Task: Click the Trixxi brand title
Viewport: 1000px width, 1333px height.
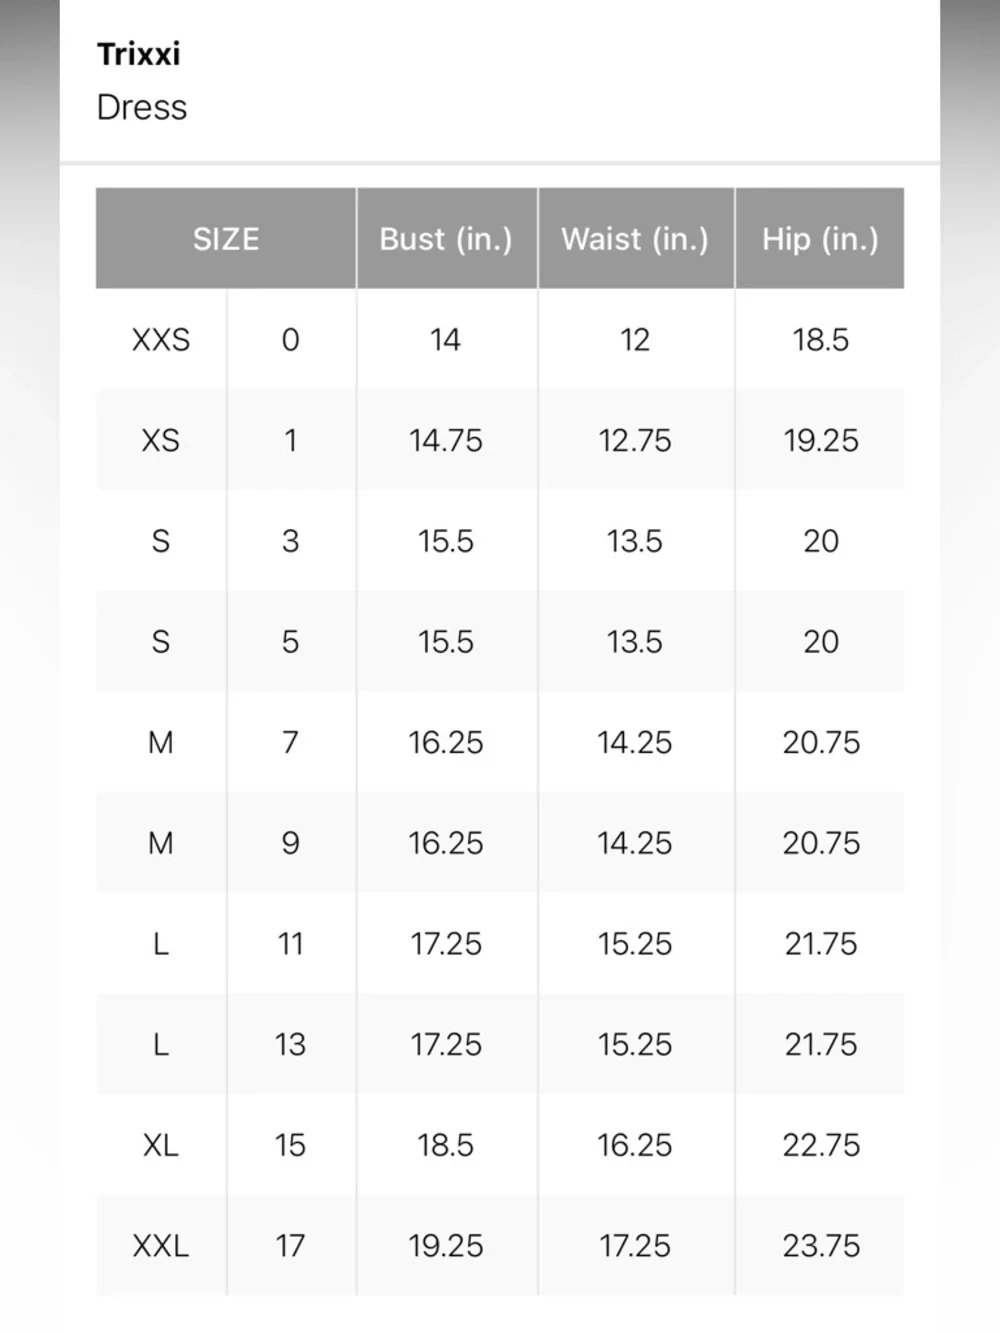Action: (139, 54)
